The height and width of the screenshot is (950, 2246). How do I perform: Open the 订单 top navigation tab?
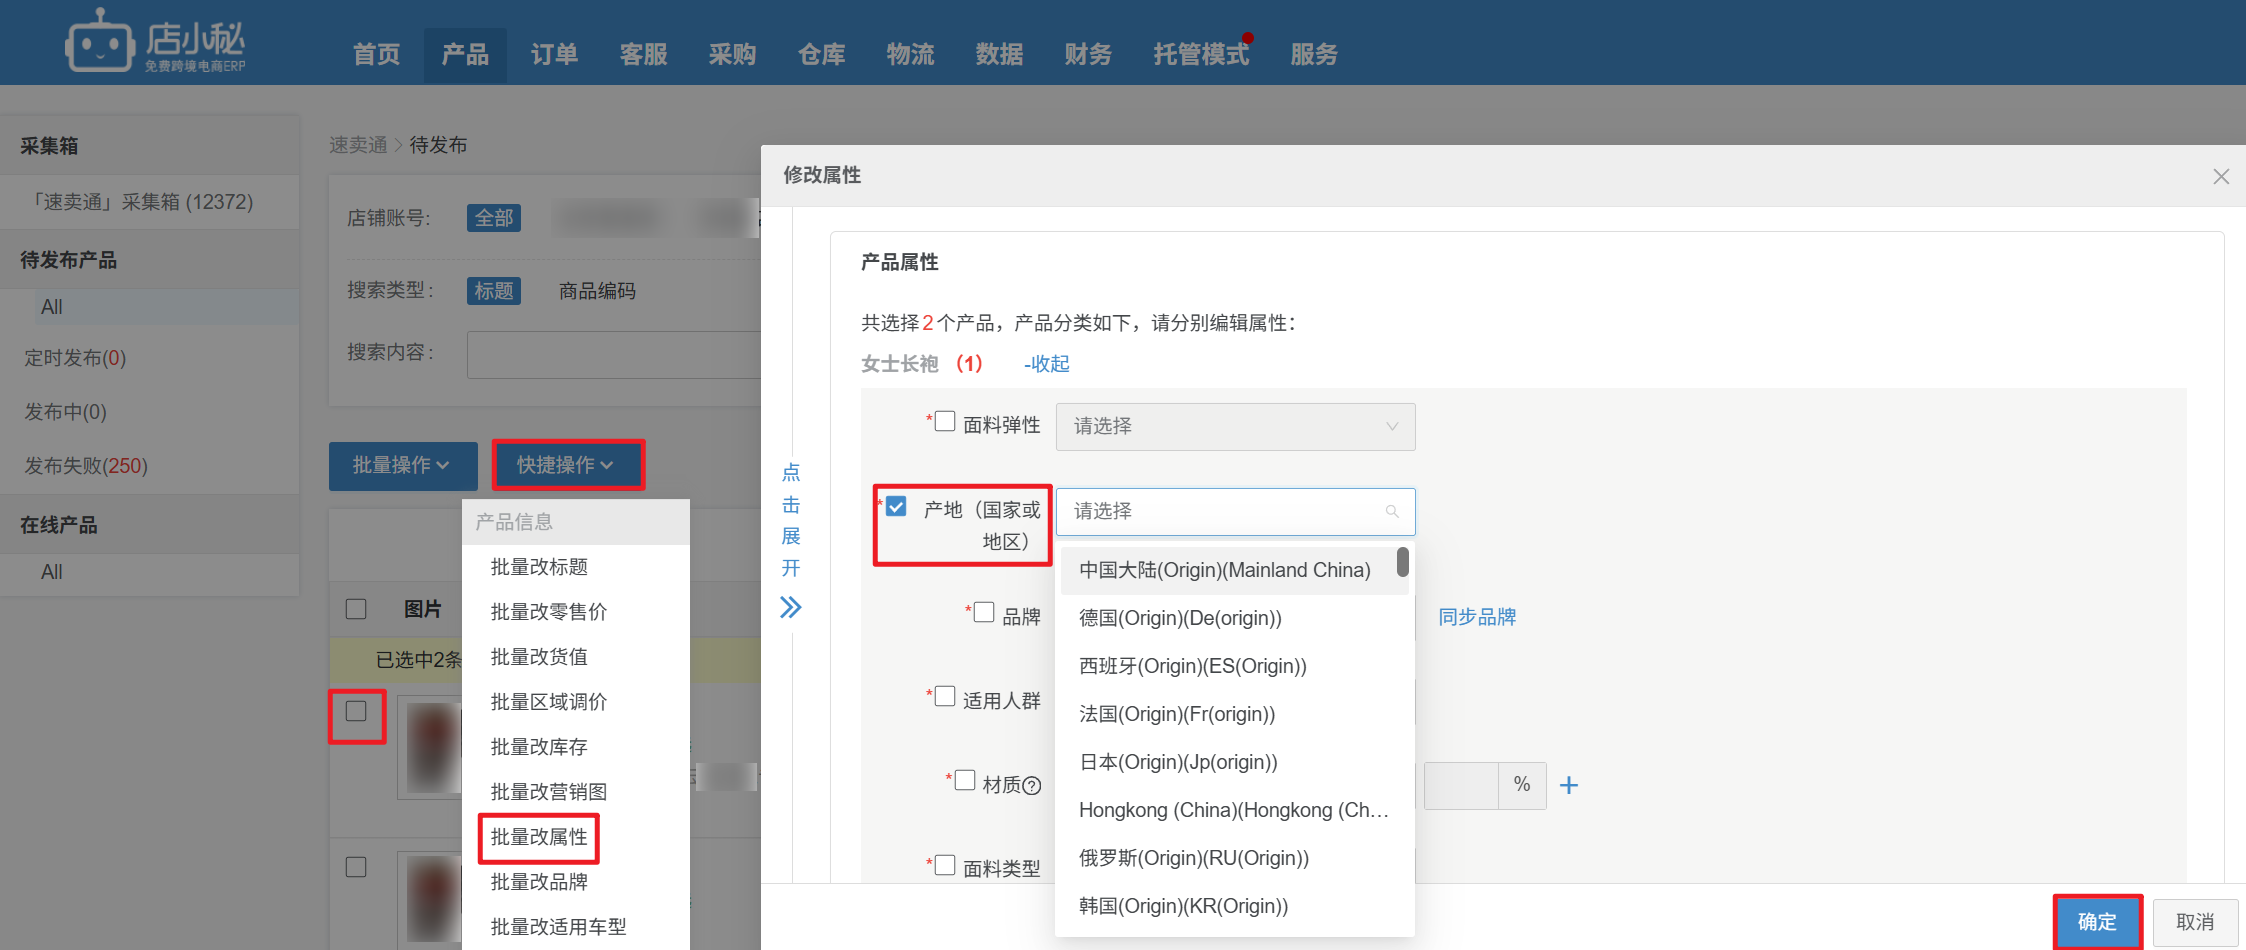click(554, 54)
